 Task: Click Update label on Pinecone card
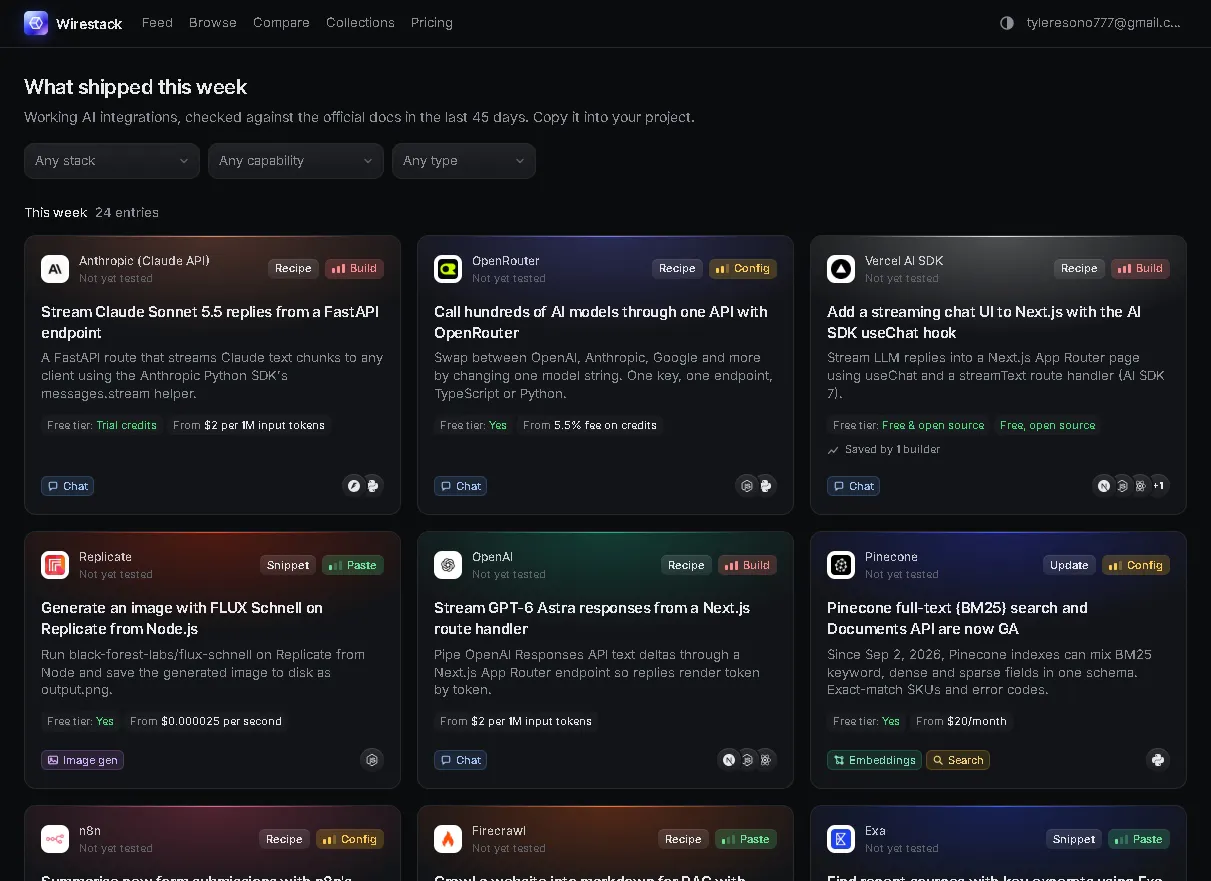pyautogui.click(x=1069, y=565)
